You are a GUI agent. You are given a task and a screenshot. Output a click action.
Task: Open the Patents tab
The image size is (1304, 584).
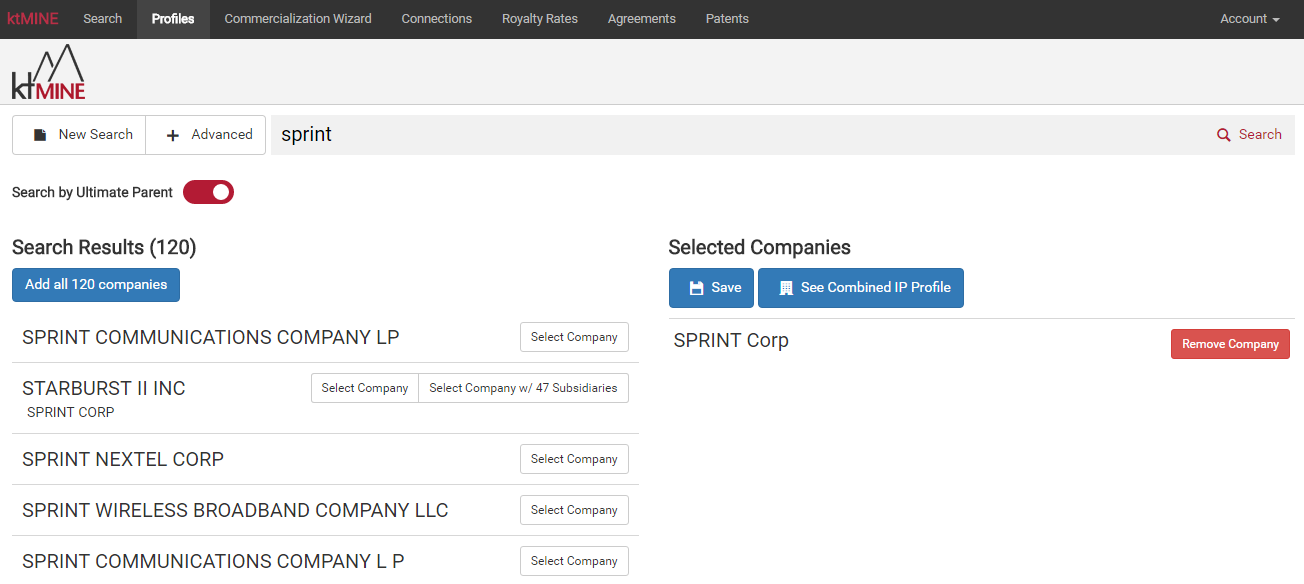(x=727, y=19)
